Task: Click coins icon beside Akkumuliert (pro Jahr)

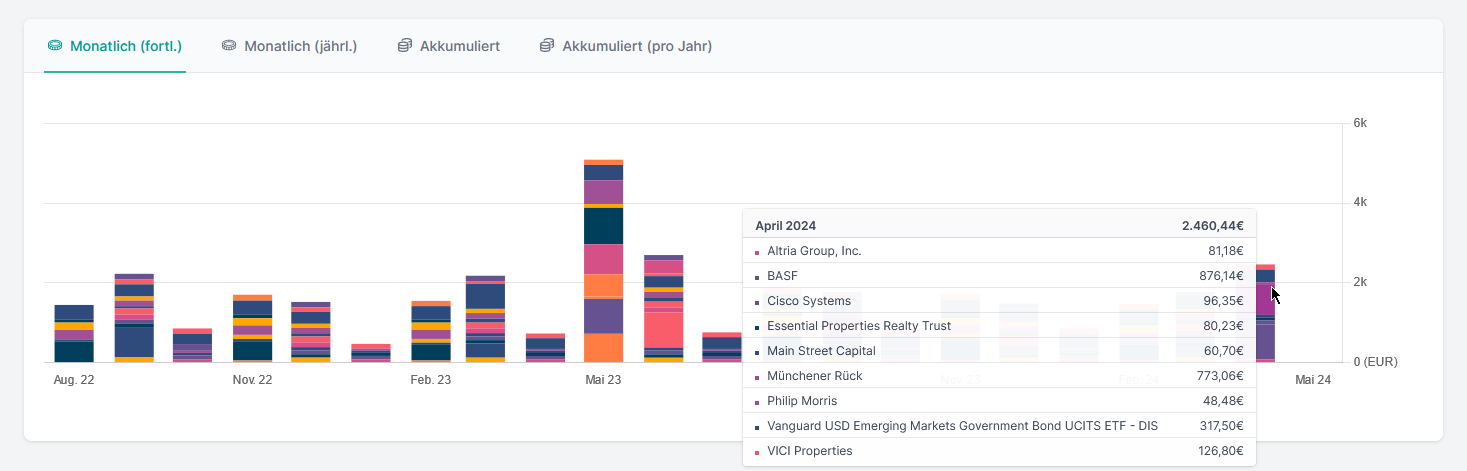Action: tap(547, 46)
